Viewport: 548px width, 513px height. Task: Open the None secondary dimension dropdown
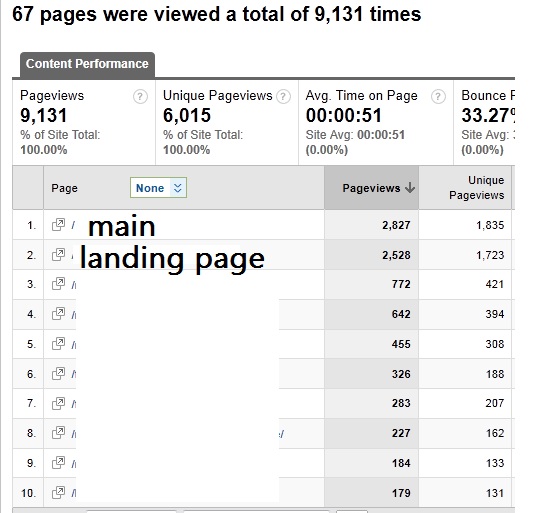[x=158, y=188]
